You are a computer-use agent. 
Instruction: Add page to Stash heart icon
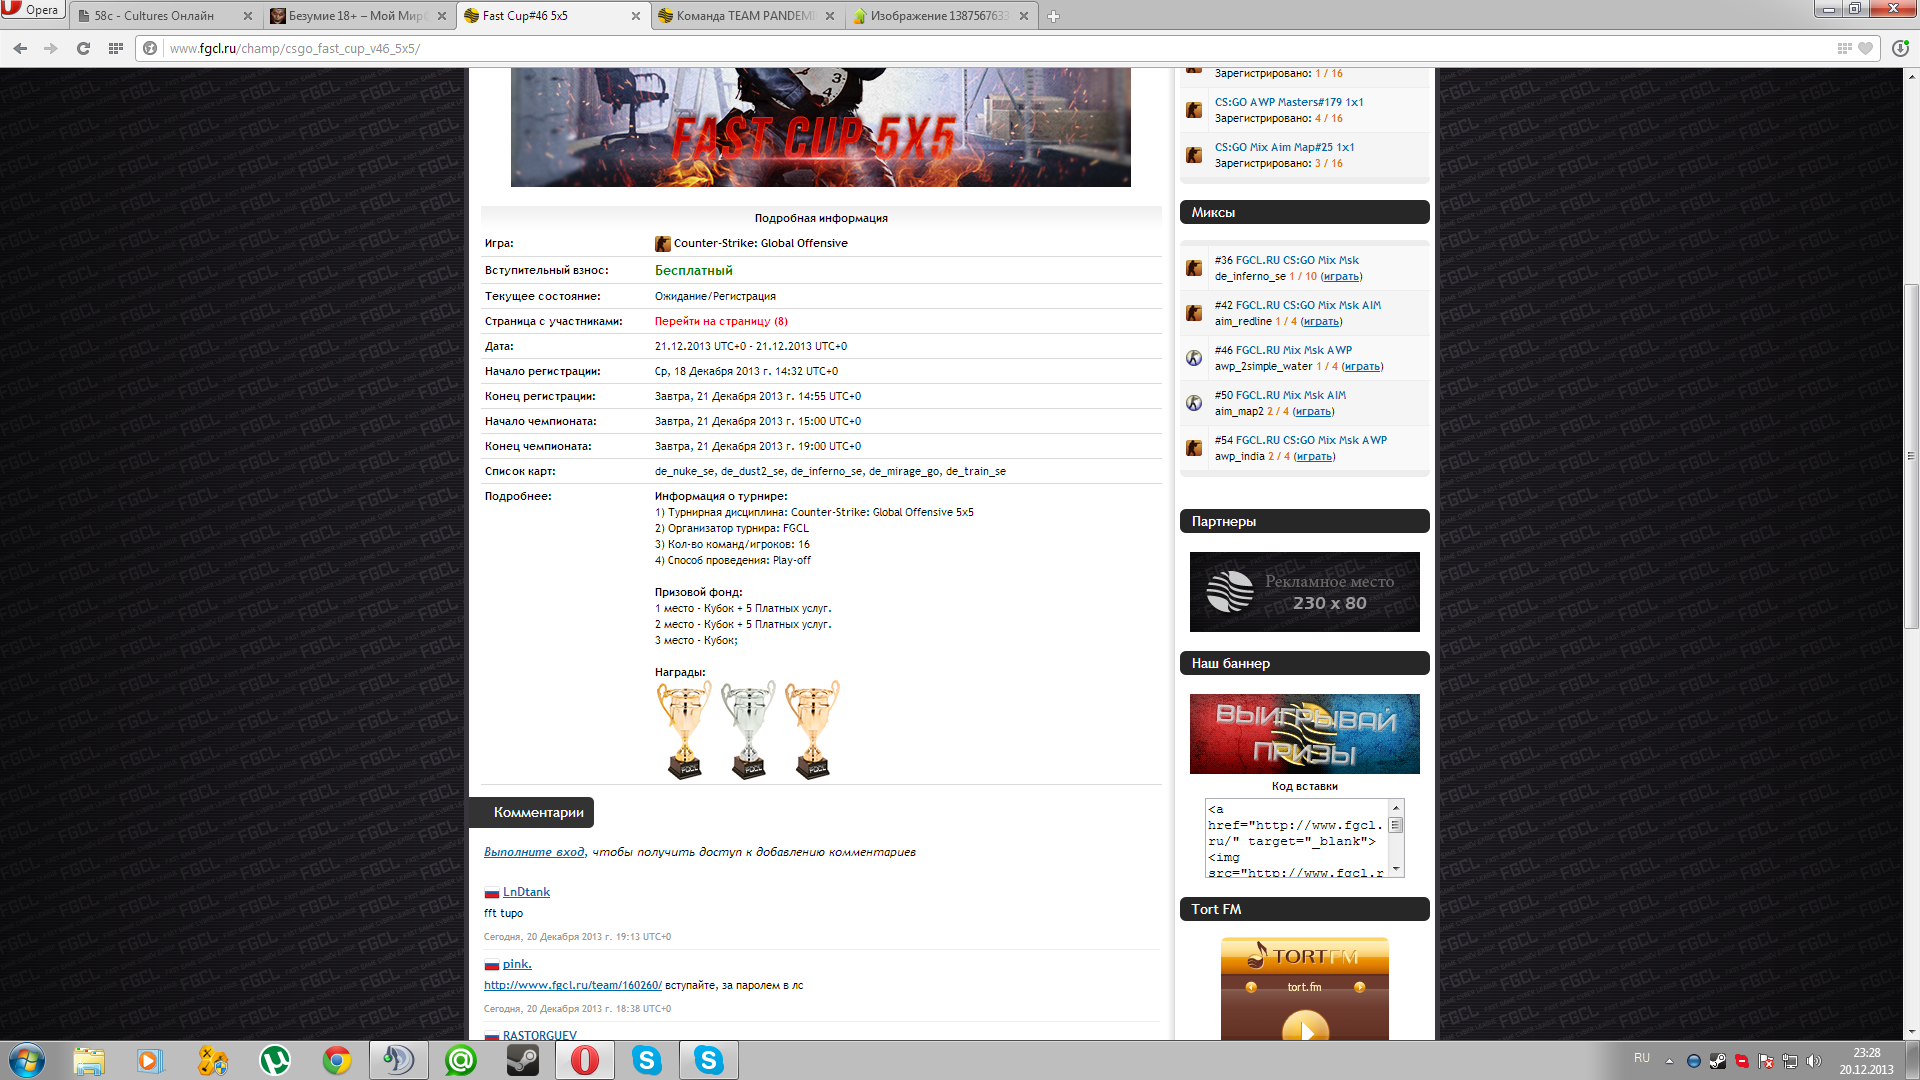tap(1865, 48)
